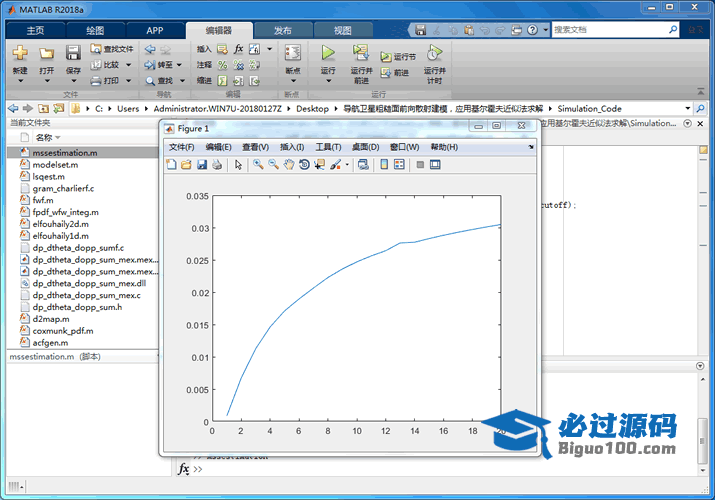Open the Tools(T) menu in Figure 1
This screenshot has height=500, width=715.
[328, 147]
